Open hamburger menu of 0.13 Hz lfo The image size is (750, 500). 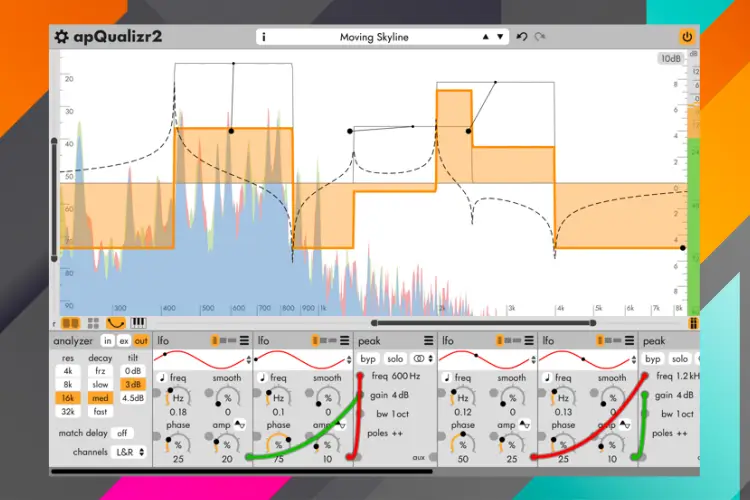point(629,341)
